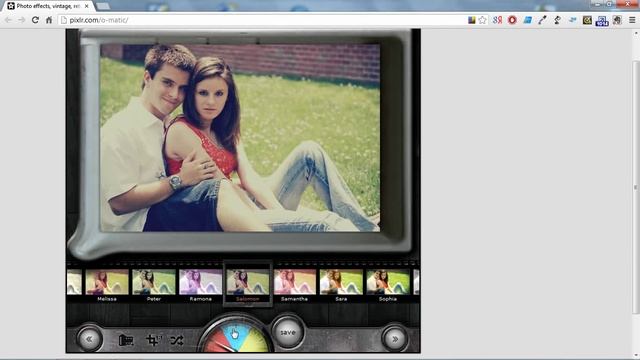Close the Photo effects browser tab
The image size is (640, 360).
pos(87,6)
